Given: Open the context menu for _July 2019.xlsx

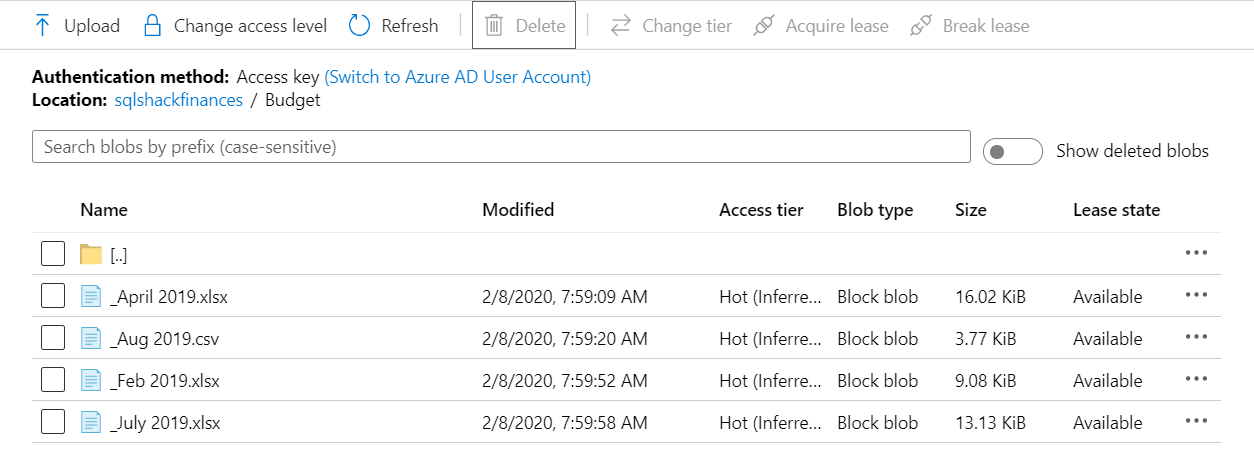Looking at the screenshot, I should tap(1196, 422).
